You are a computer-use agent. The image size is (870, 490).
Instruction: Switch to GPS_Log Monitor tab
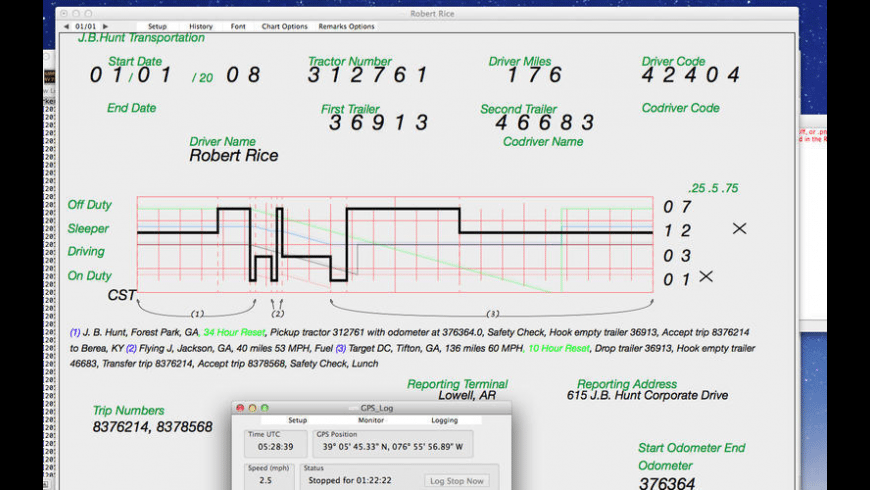371,420
